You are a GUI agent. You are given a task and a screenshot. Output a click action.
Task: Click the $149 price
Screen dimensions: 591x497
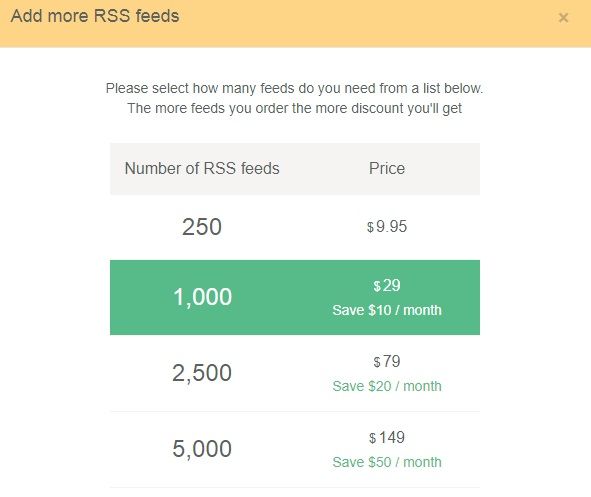[387, 437]
